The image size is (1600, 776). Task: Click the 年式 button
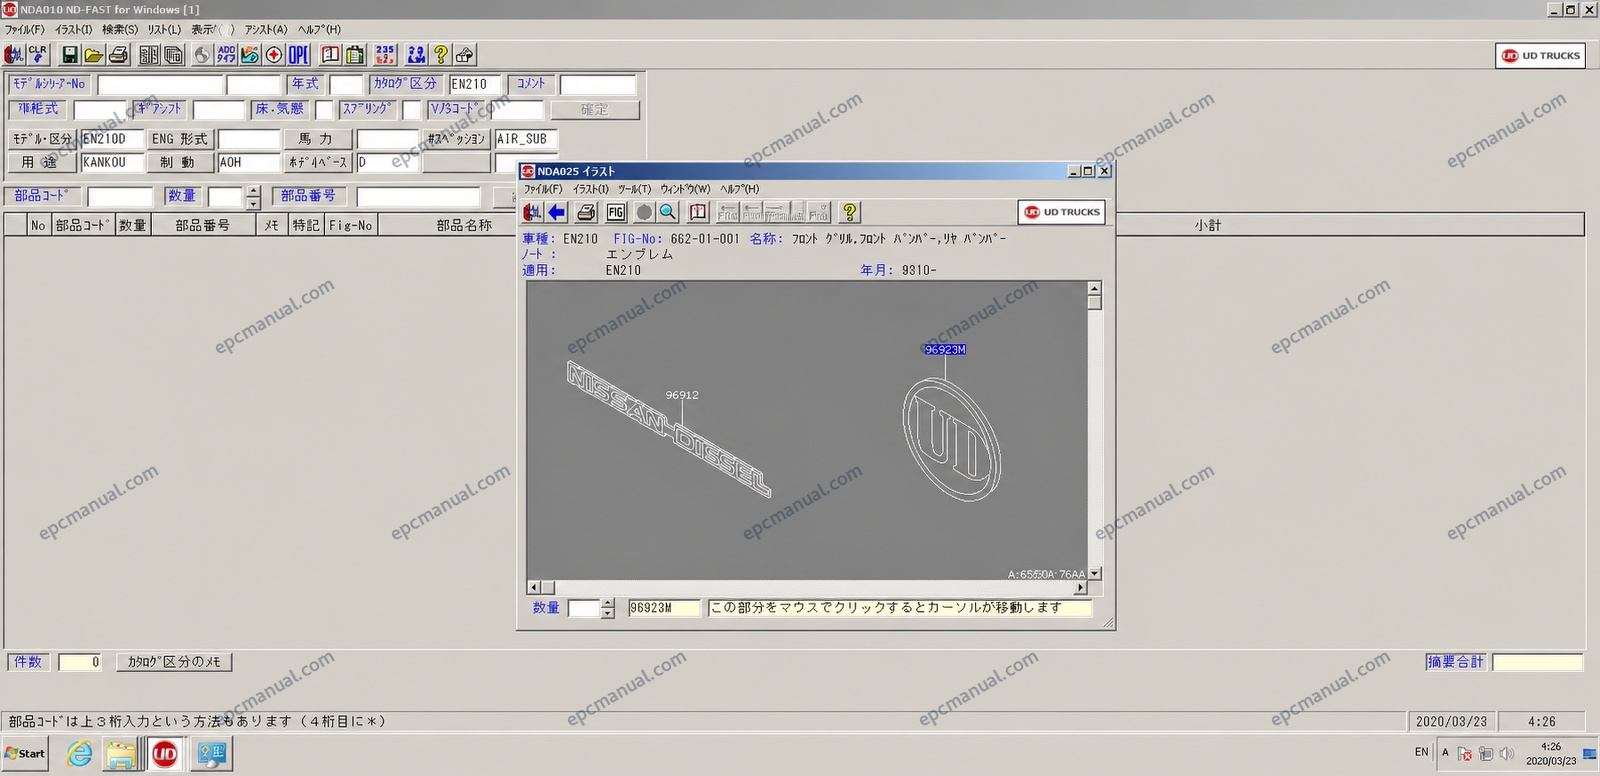(306, 84)
